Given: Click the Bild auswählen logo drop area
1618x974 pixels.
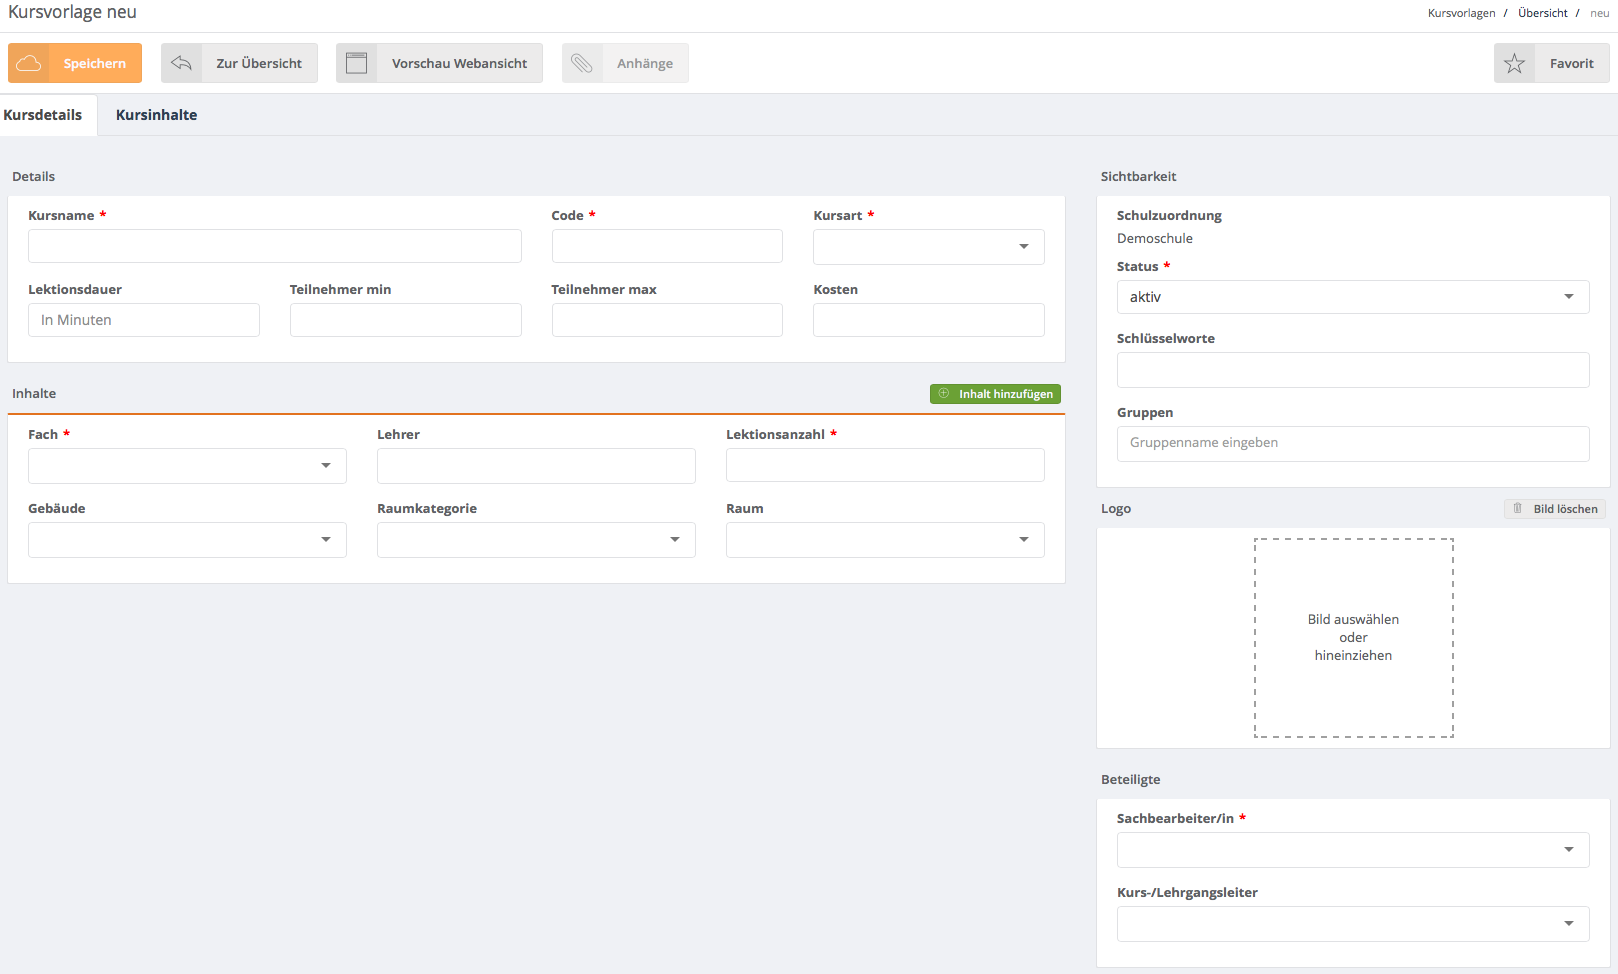Looking at the screenshot, I should (x=1354, y=638).
